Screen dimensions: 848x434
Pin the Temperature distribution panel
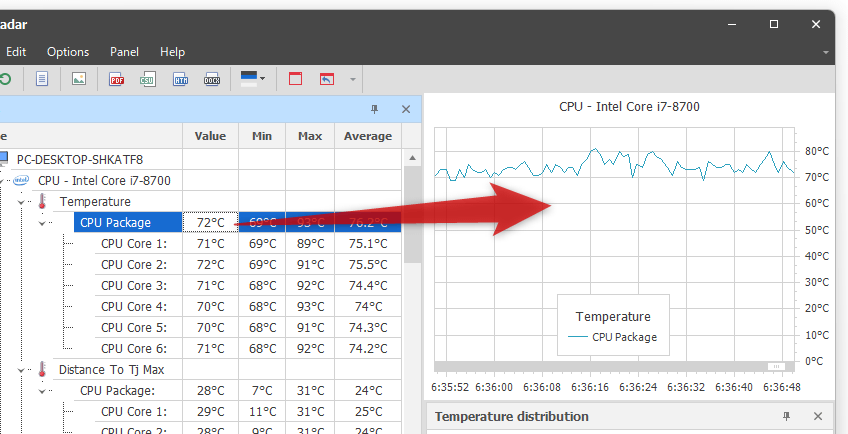coord(787,416)
